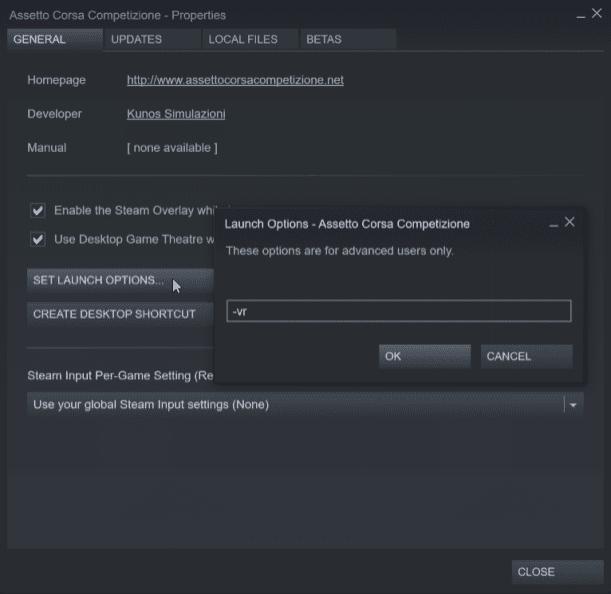Click the Properties window title text
The image size is (611, 594).
coord(118,15)
